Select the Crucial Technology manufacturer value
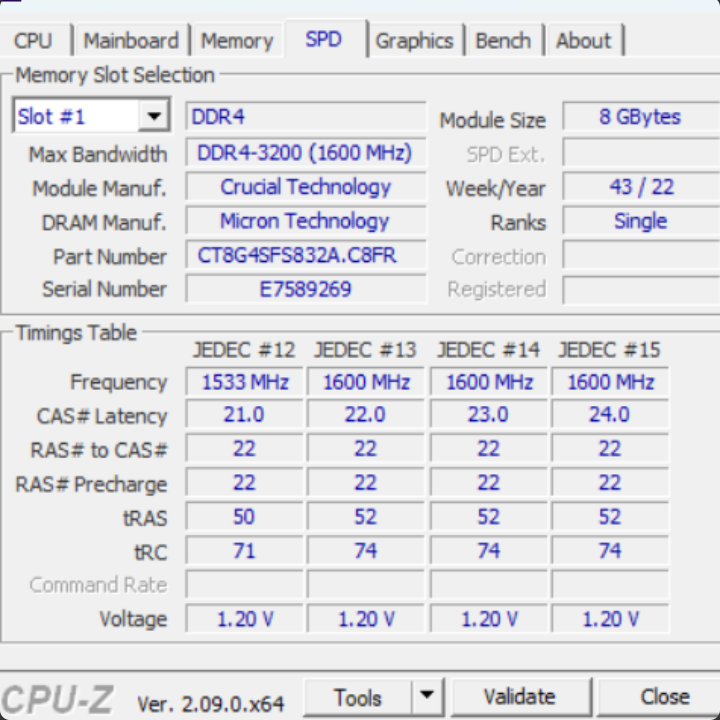Image resolution: width=720 pixels, height=720 pixels. (x=306, y=186)
